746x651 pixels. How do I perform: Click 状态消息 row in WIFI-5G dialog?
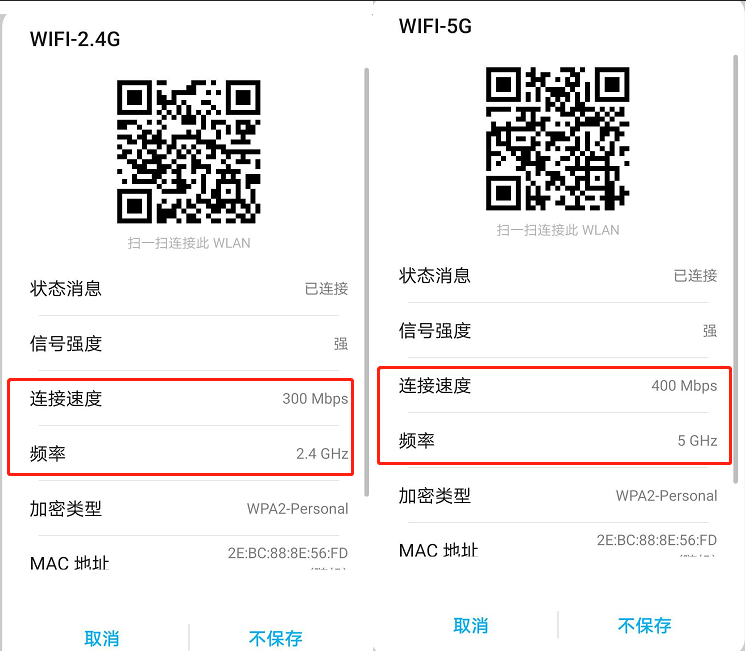click(558, 276)
